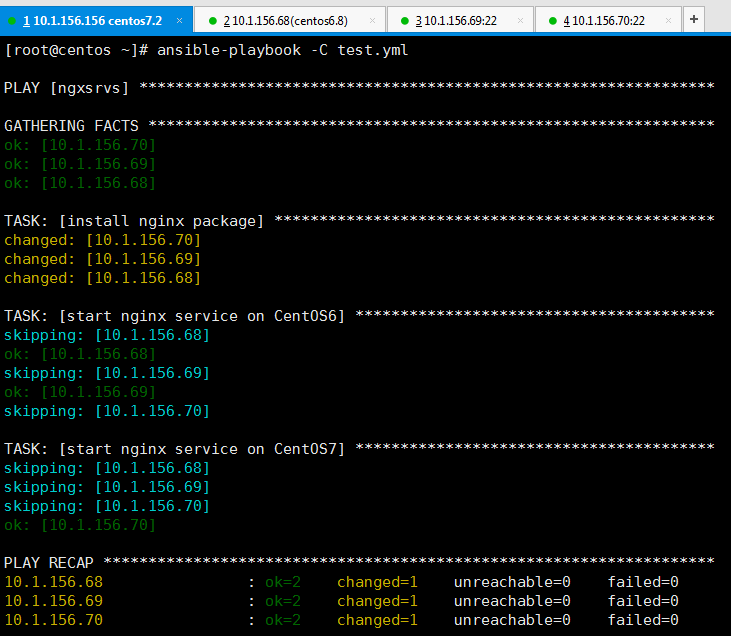Click 'ok: [10.1.156.70]' under CentOS7 task
The image size is (731, 636).
(x=80, y=525)
